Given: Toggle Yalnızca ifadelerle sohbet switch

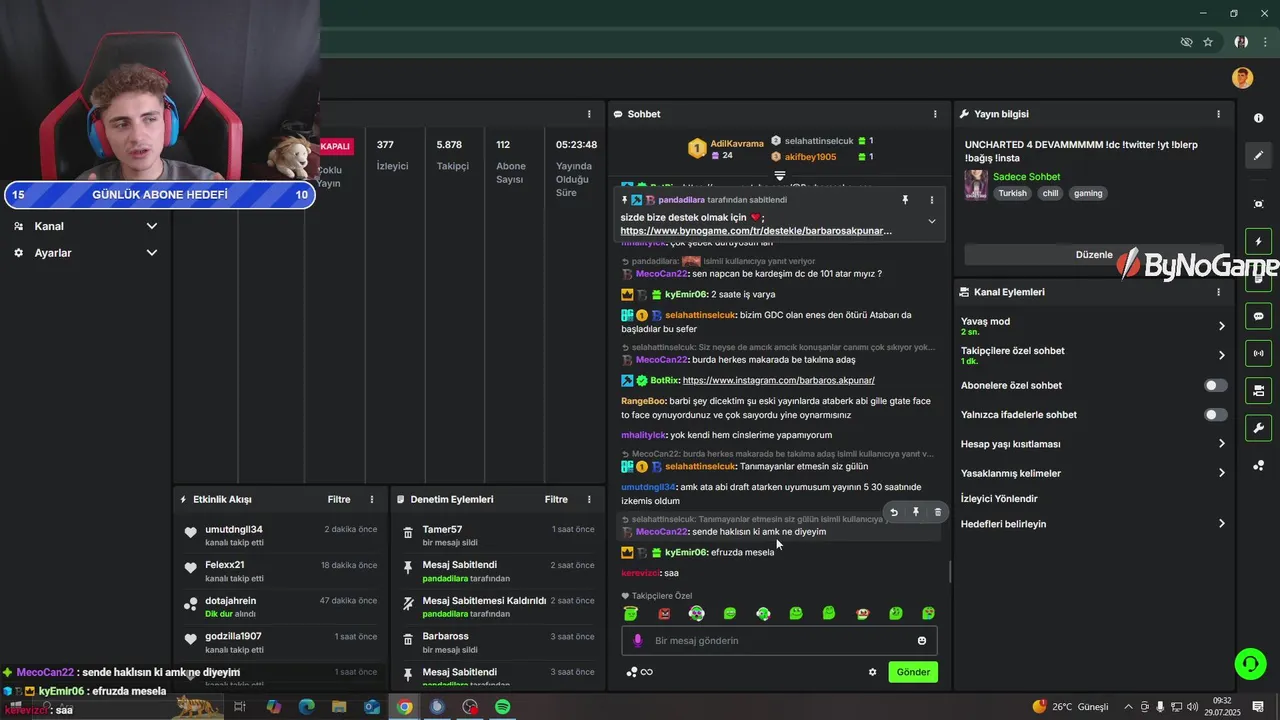Looking at the screenshot, I should [x=1215, y=414].
